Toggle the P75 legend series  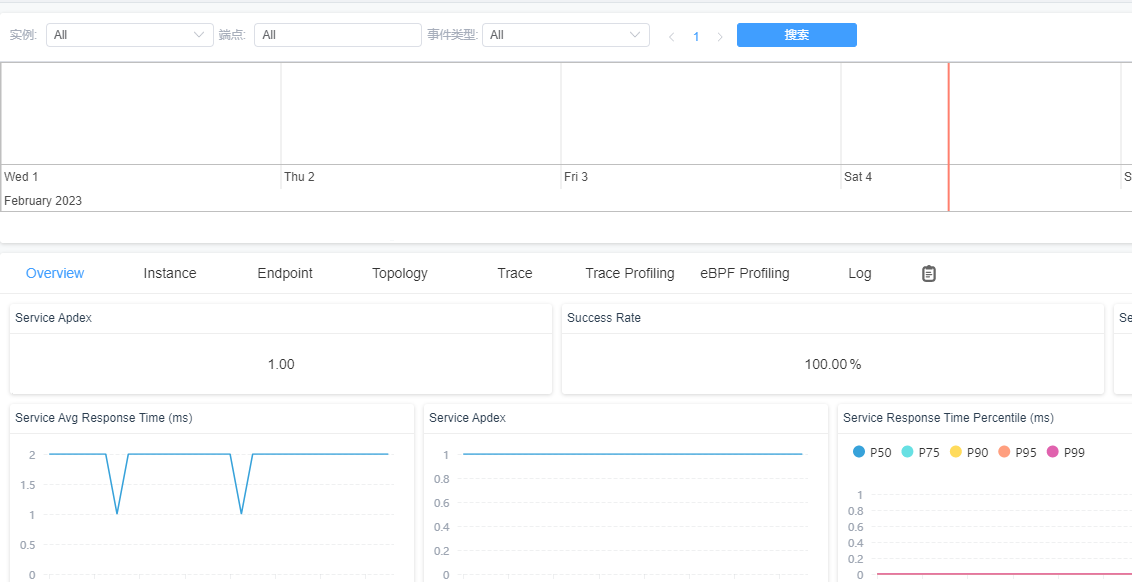(x=920, y=452)
